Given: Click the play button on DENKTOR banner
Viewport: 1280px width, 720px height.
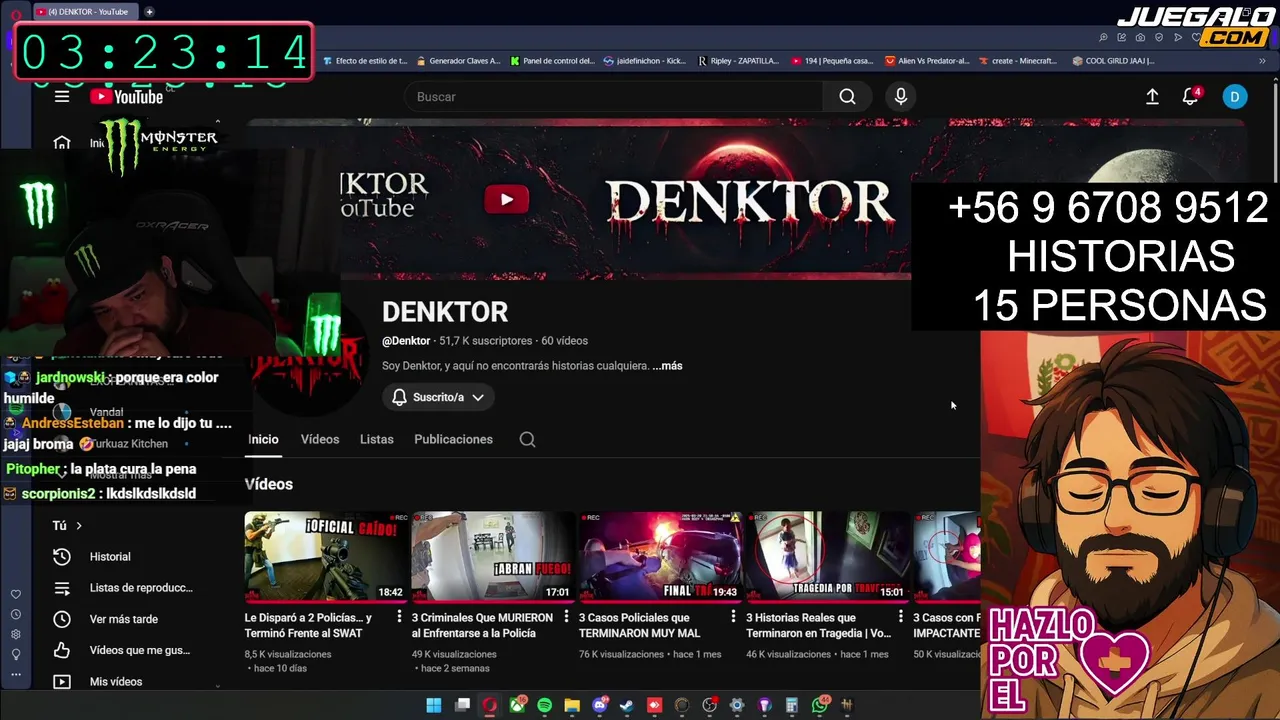Looking at the screenshot, I should click(507, 199).
